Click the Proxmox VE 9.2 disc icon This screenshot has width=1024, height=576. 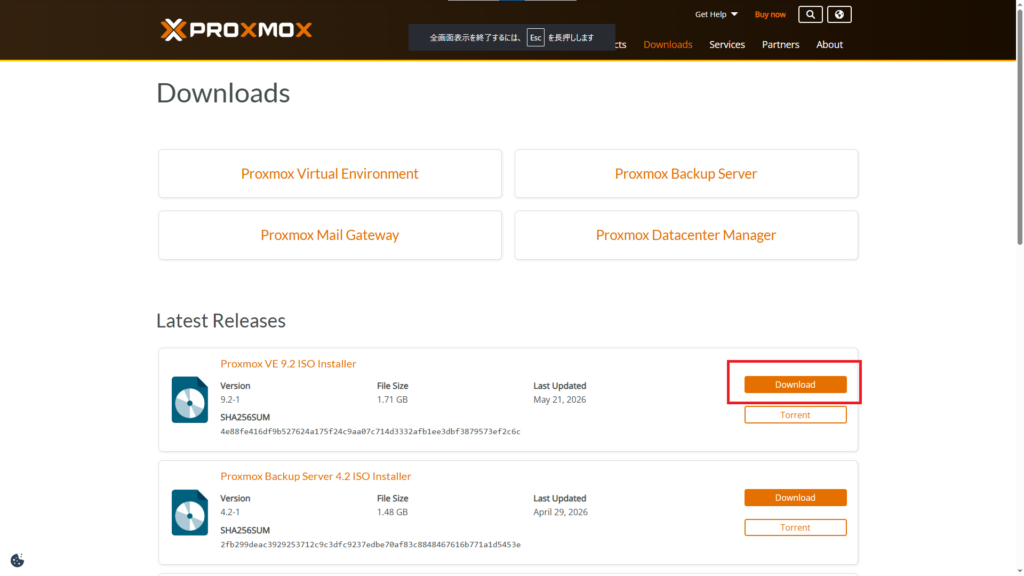(189, 400)
